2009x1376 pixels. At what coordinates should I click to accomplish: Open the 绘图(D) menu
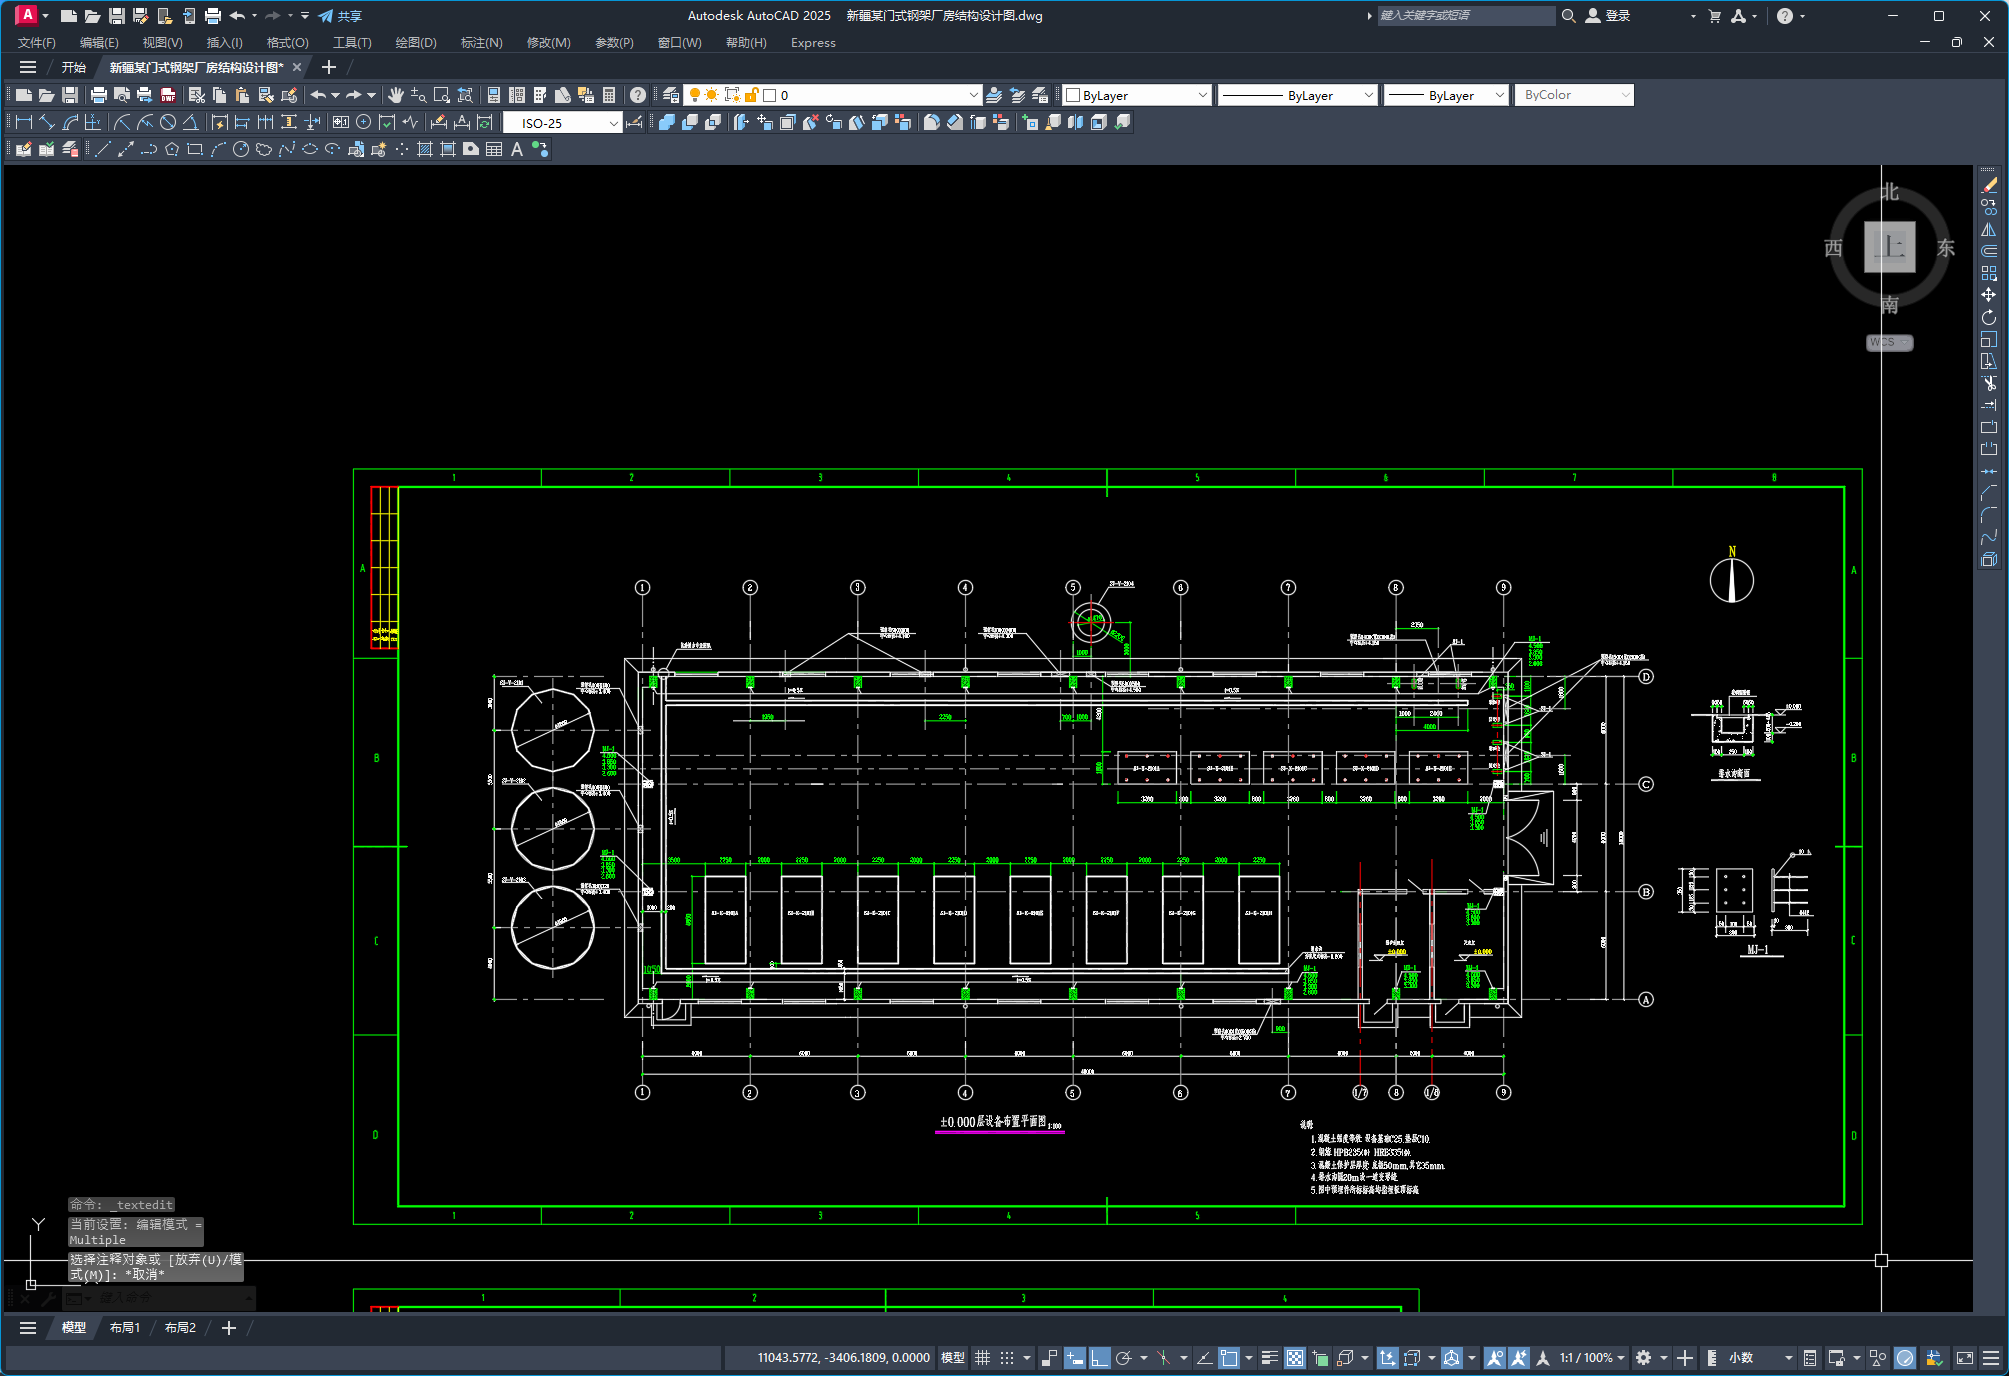(x=416, y=43)
